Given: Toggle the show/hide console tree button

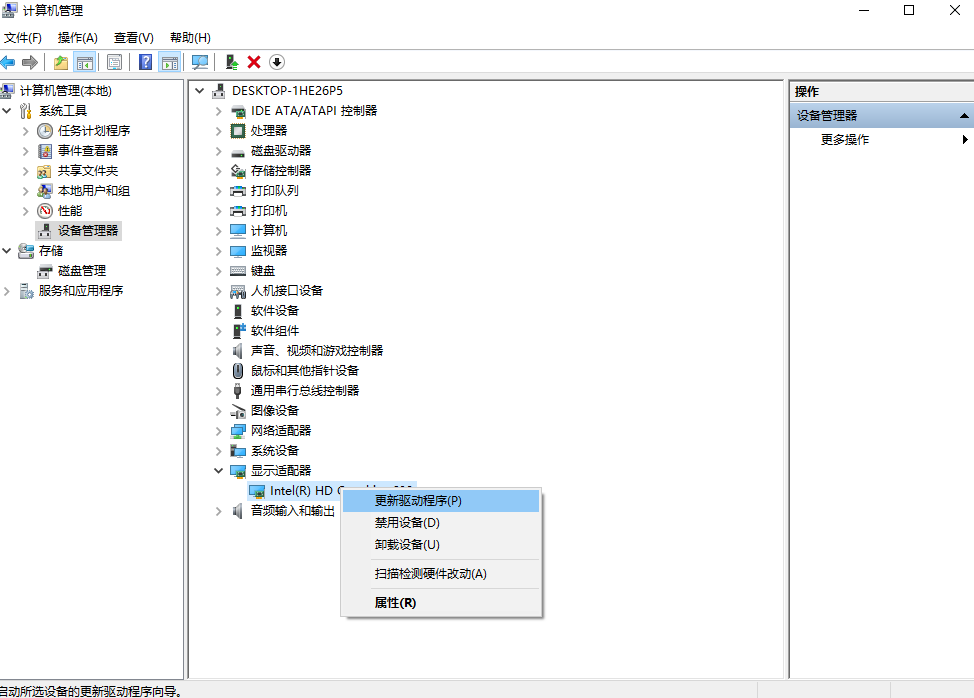Looking at the screenshot, I should tap(85, 62).
